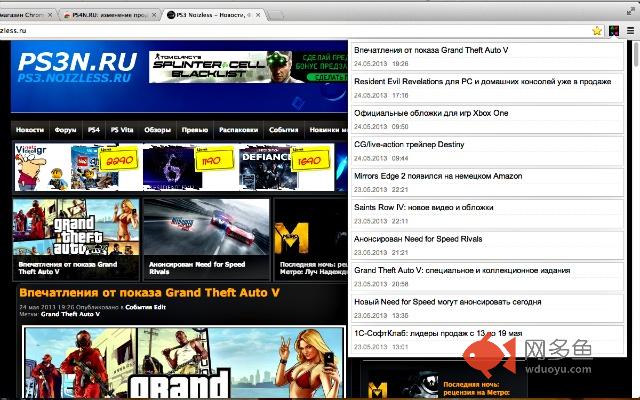The height and width of the screenshot is (400, 640).
Task: Open popup item Mirrors Edge 2 на Amazon
Action: tap(487, 182)
